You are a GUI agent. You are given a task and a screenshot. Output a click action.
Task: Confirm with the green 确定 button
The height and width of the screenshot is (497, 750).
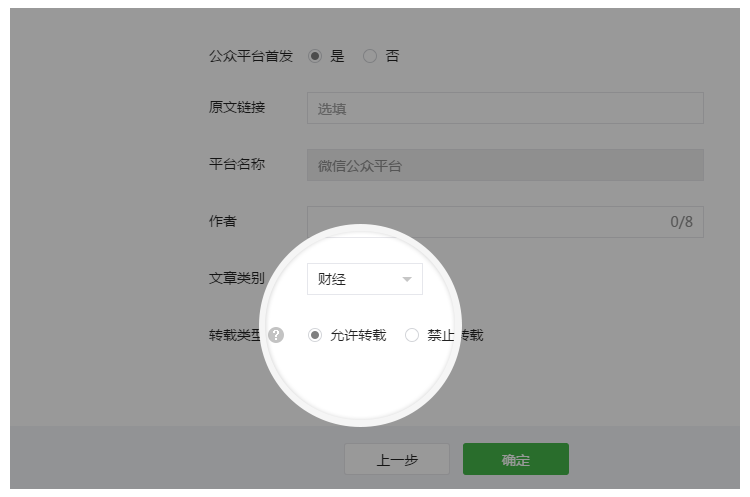pos(515,459)
